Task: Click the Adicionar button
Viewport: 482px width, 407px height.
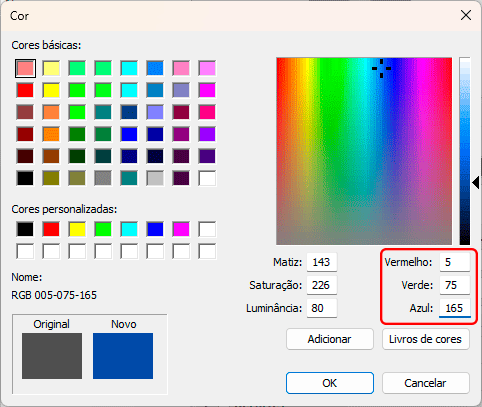Action: (330, 339)
